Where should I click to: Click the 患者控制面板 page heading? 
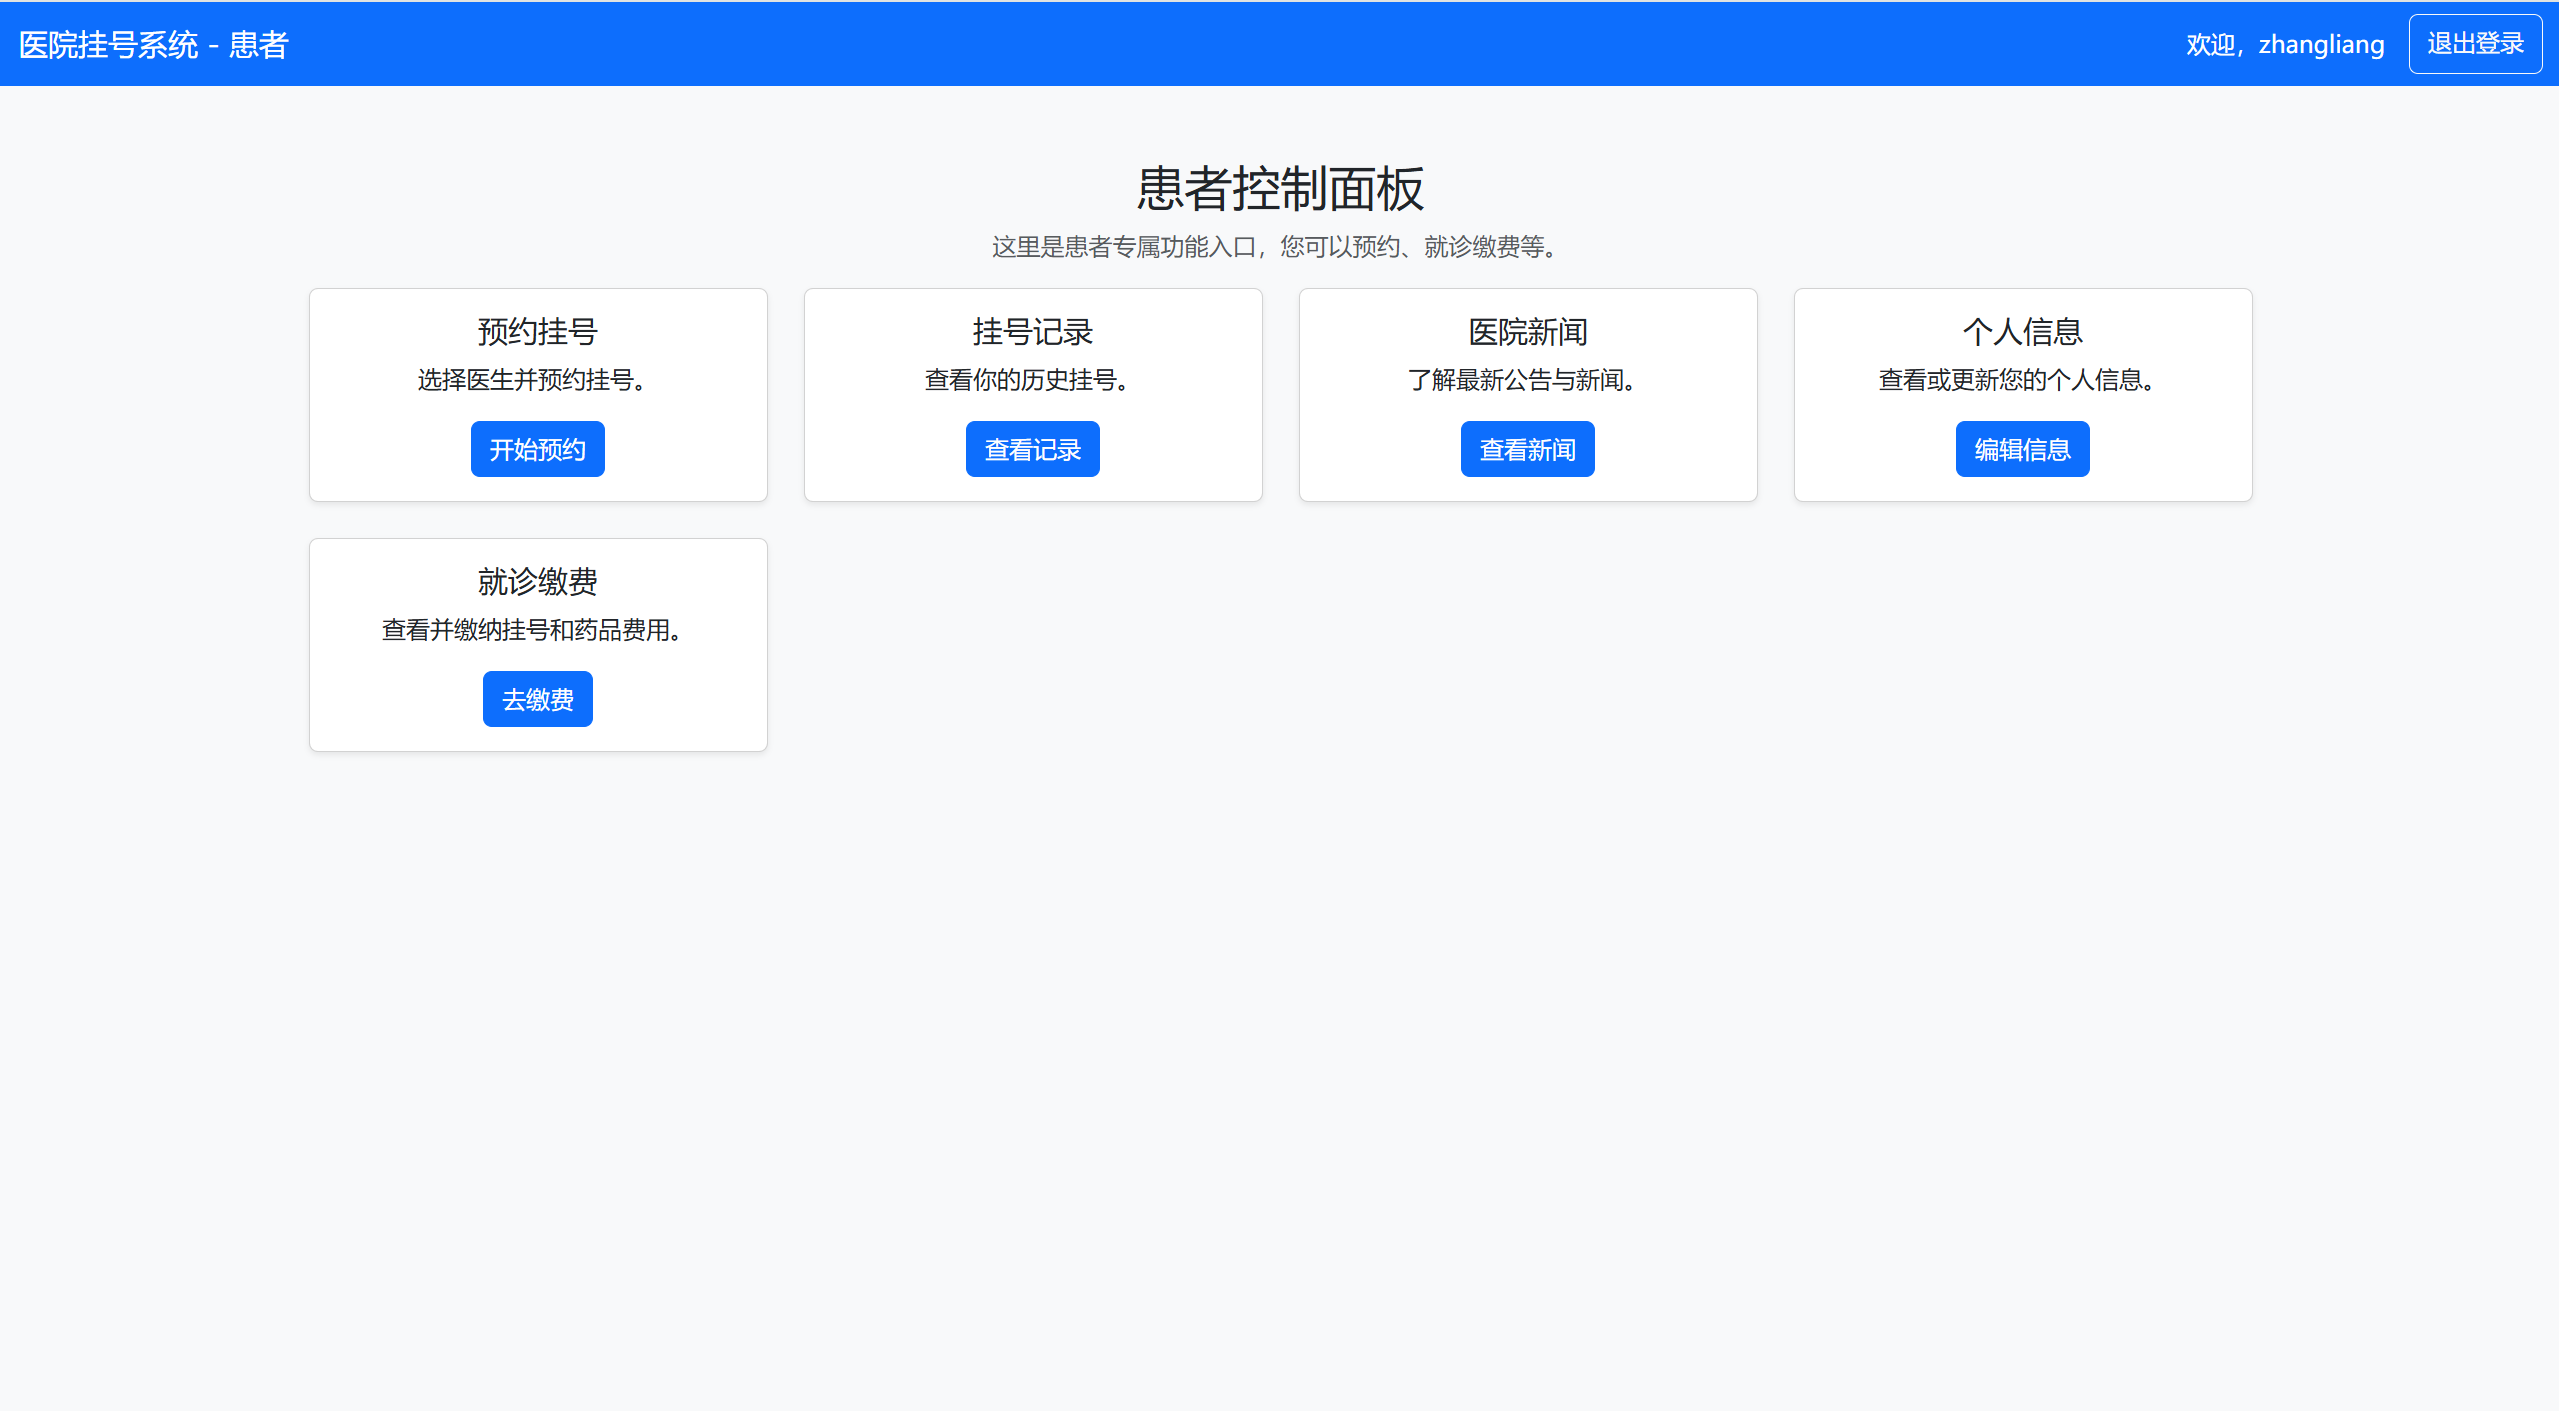[1279, 189]
